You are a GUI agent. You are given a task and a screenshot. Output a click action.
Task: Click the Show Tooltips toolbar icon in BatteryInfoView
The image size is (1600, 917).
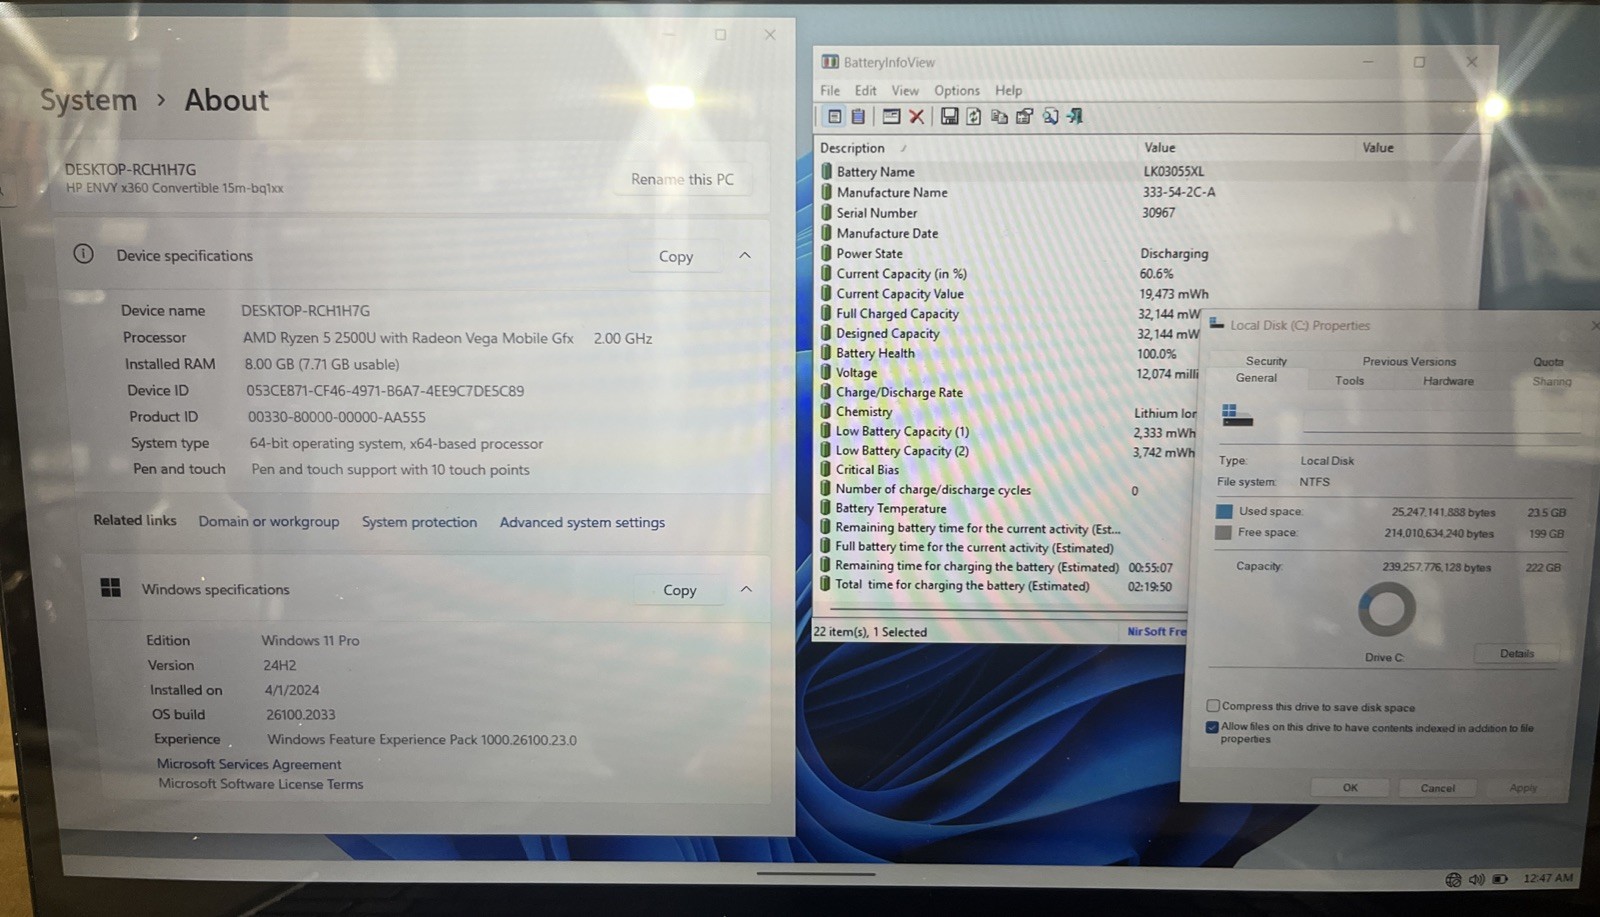click(834, 117)
